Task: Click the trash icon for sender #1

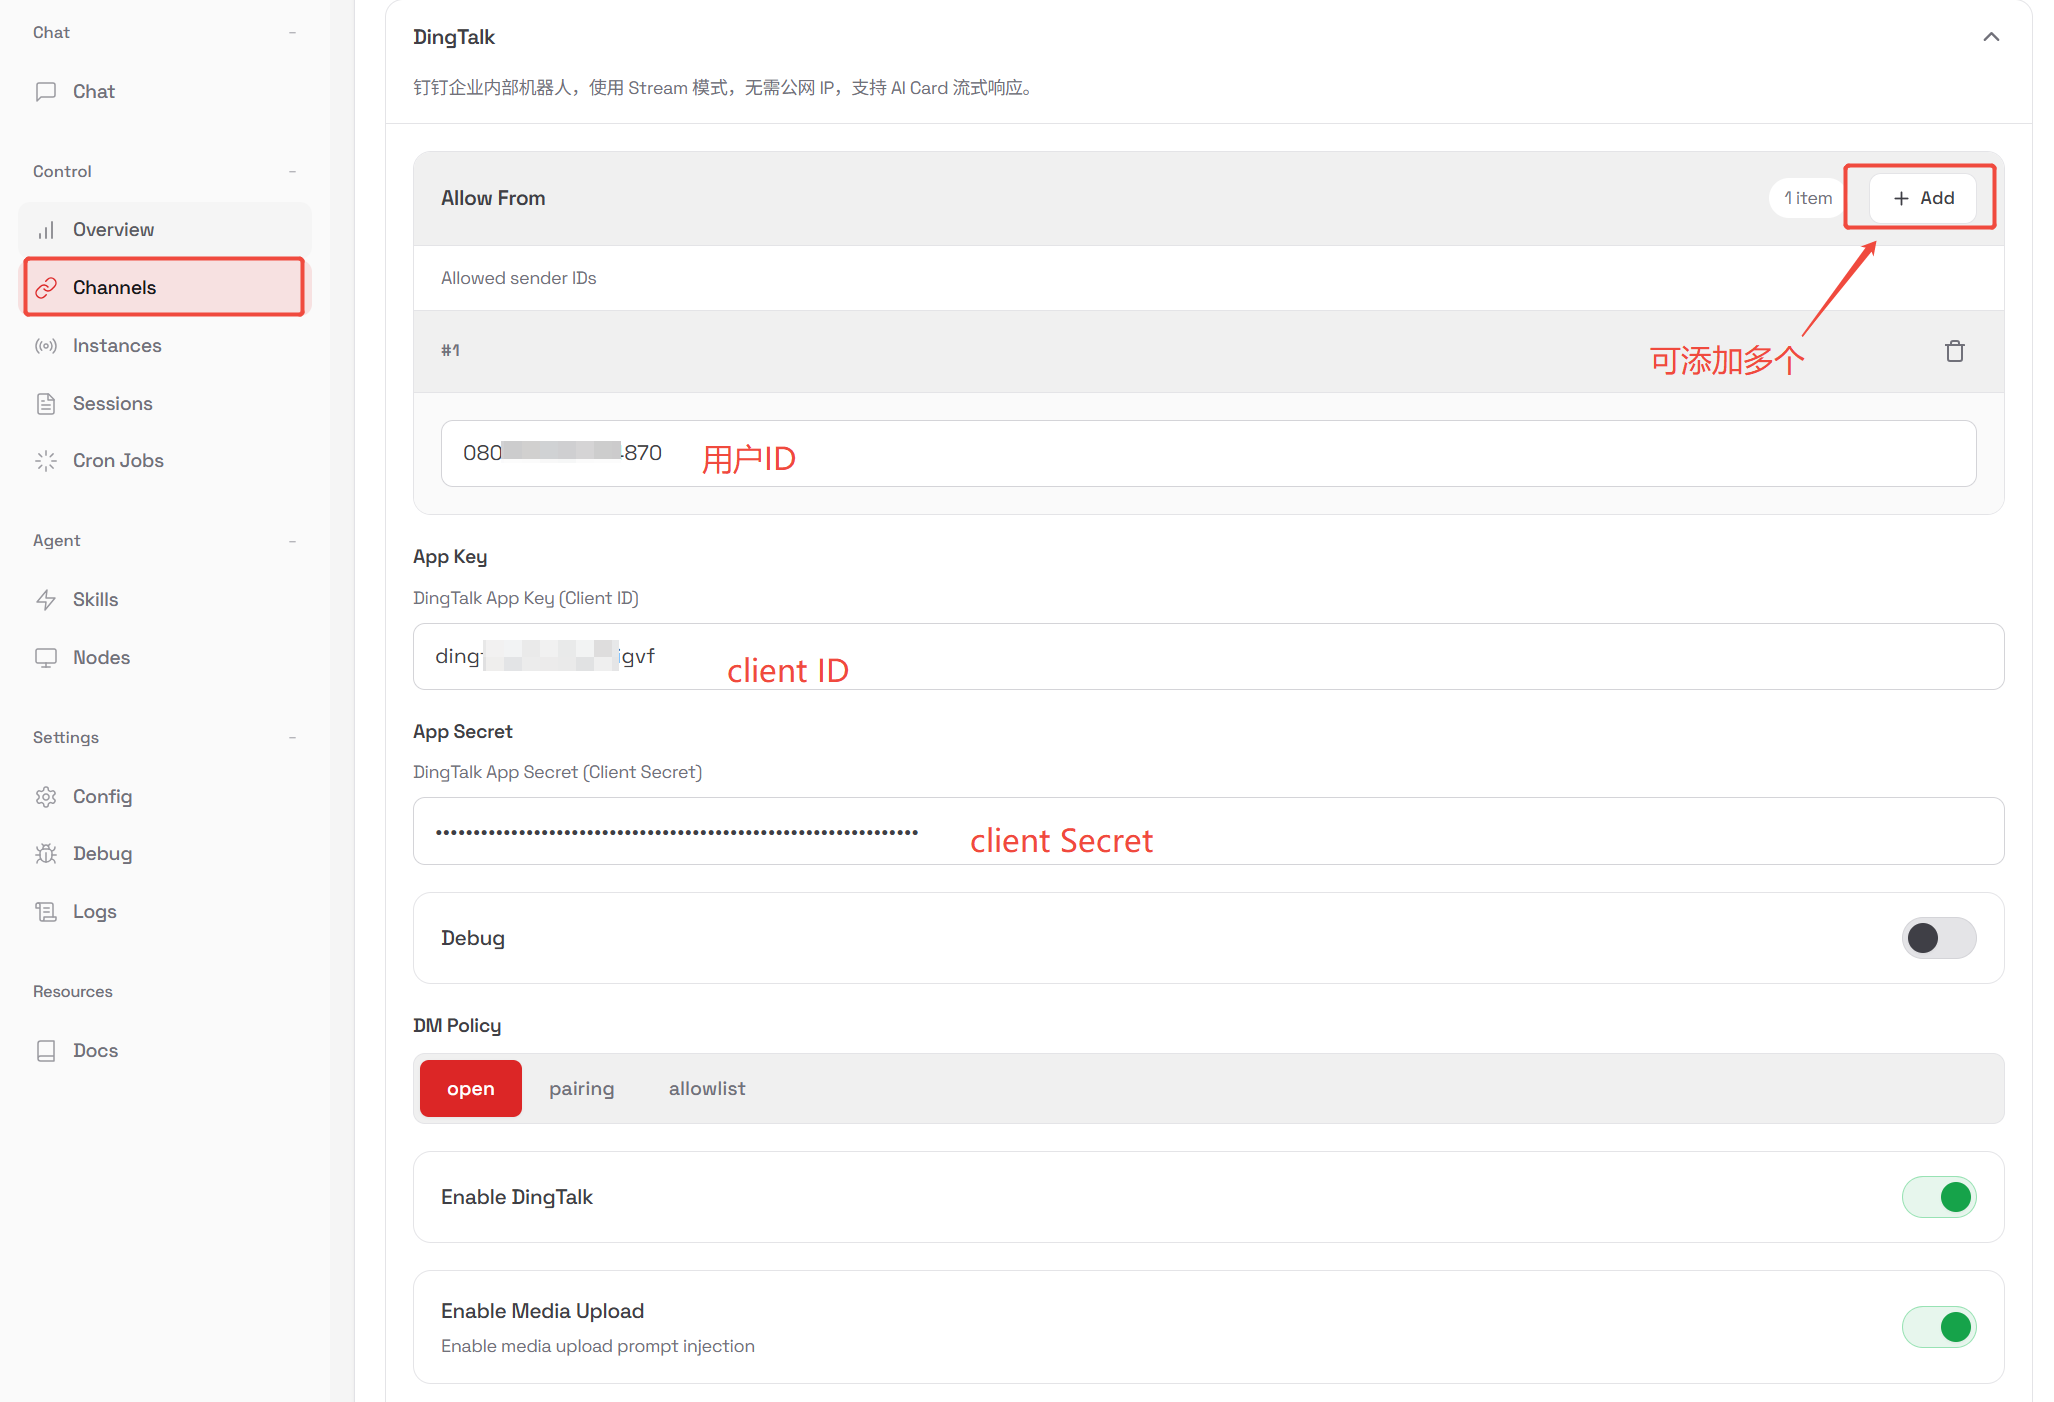Action: click(1954, 351)
